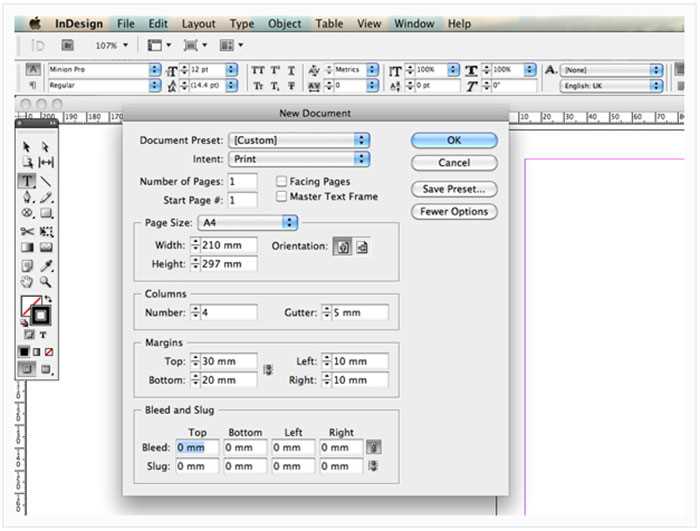Select the Gap tool
Image resolution: width=700 pixels, height=531 pixels.
[46, 162]
